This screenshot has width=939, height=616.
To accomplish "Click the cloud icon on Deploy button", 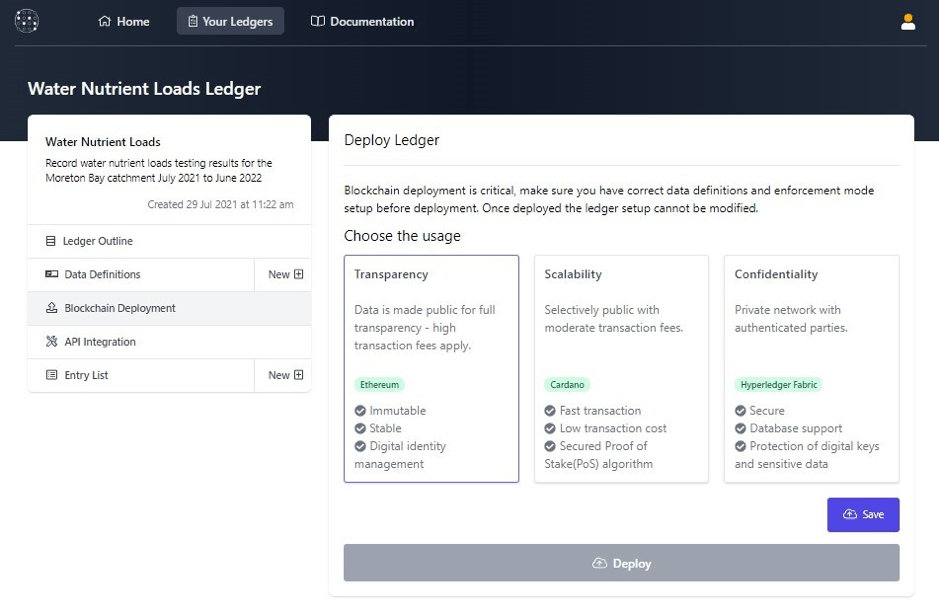I will point(599,563).
